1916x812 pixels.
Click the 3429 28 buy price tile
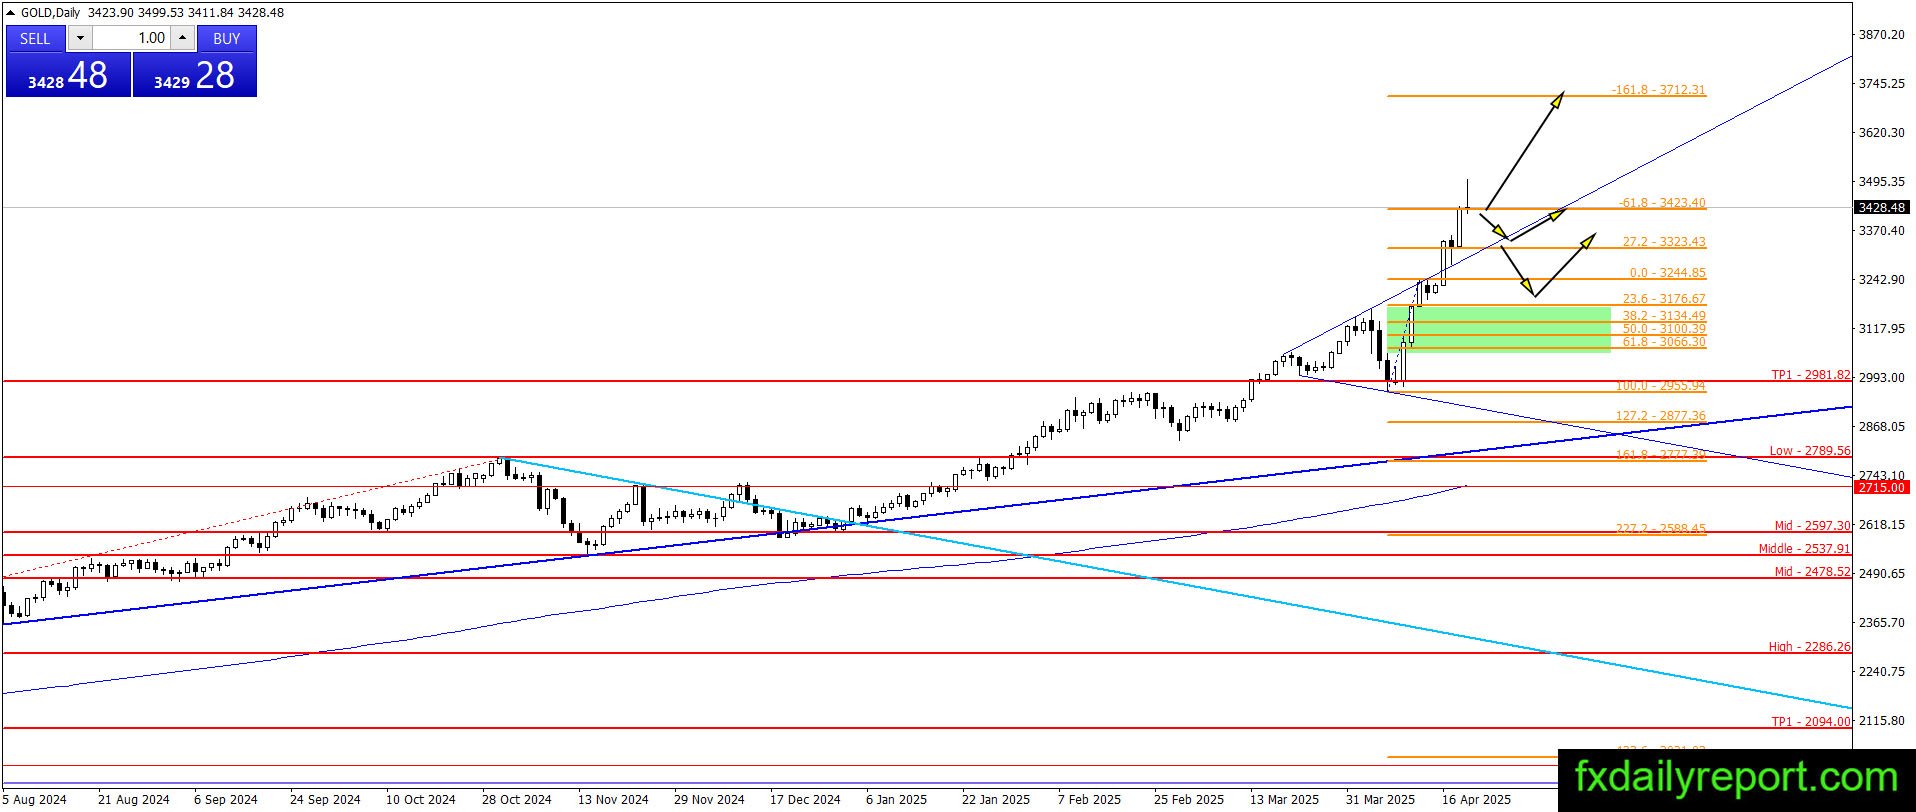pos(194,75)
